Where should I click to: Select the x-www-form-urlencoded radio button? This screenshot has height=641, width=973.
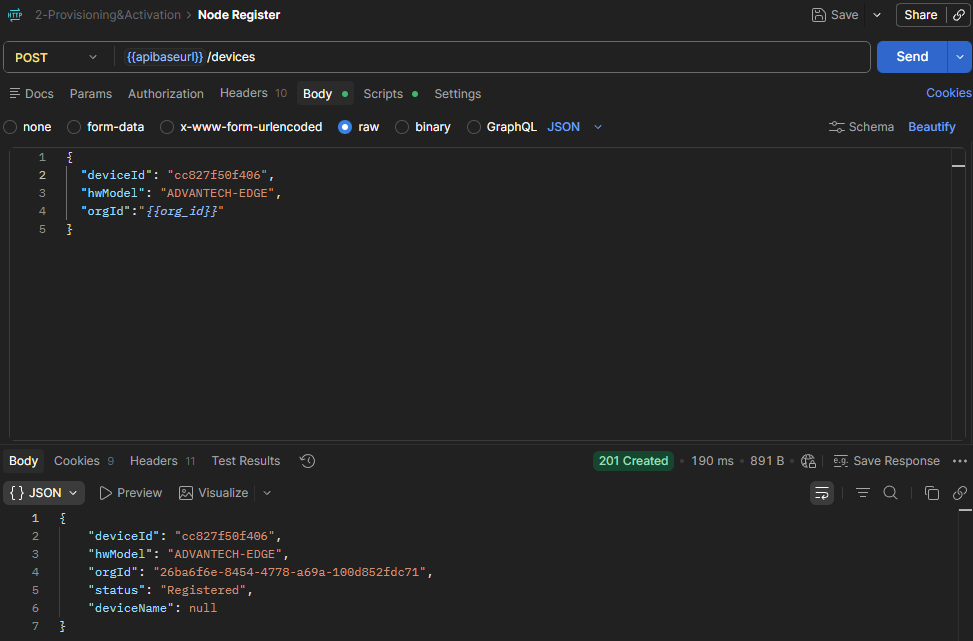166,127
